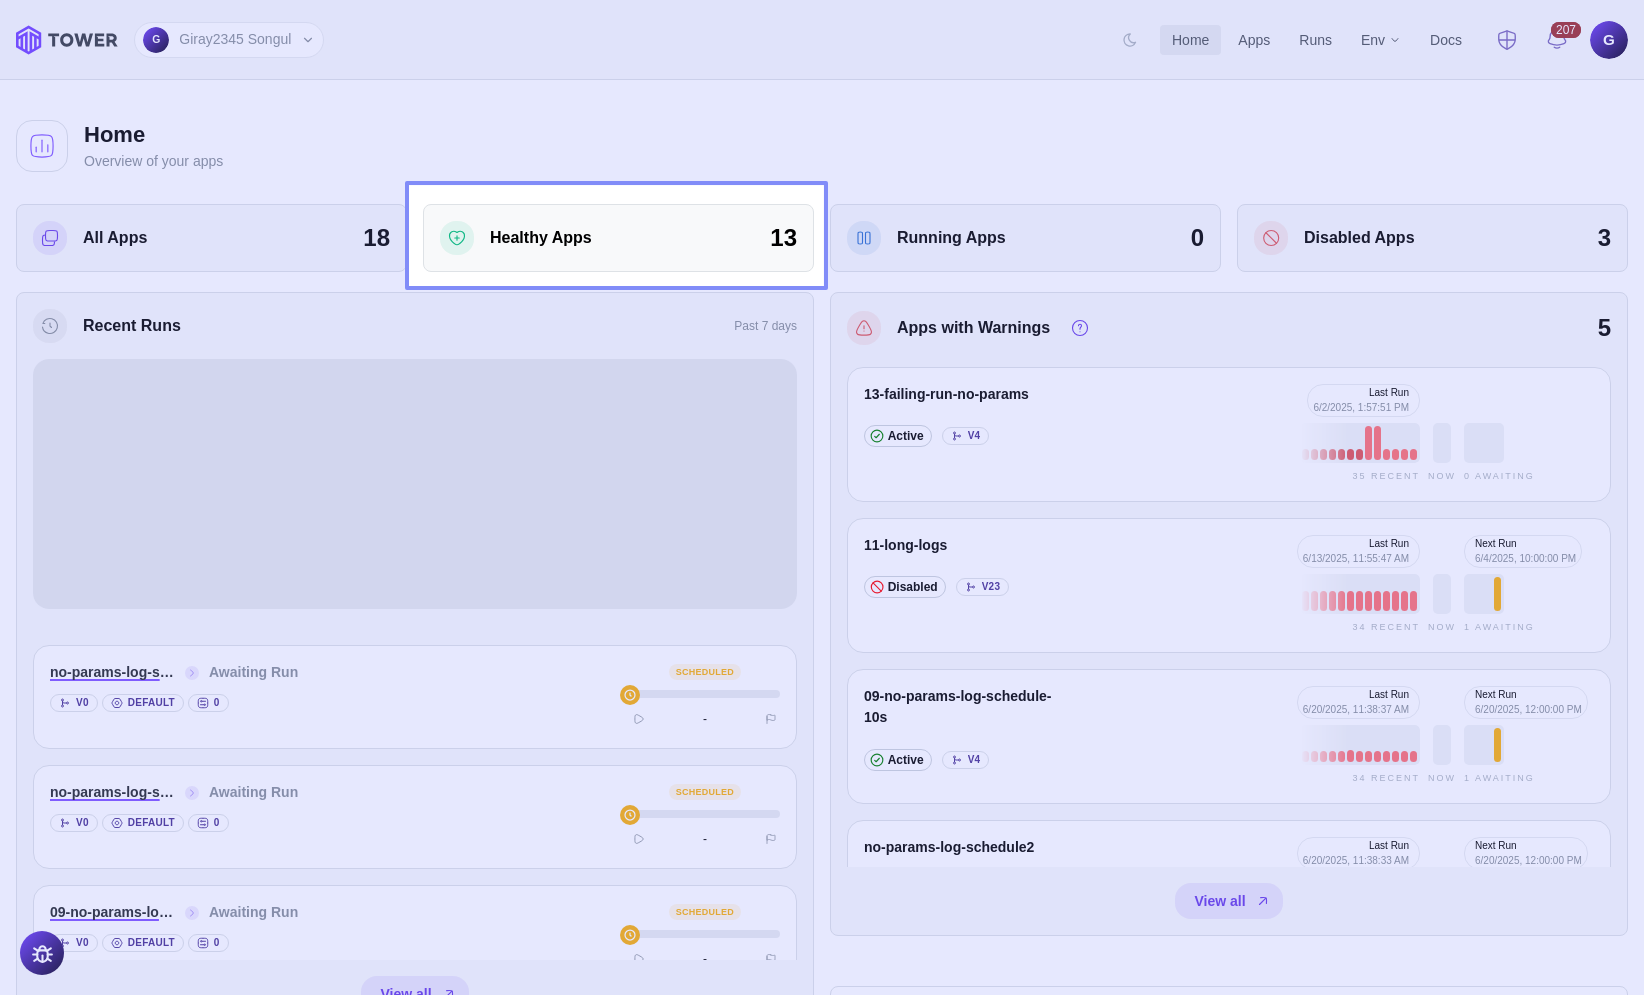This screenshot has width=1644, height=995.
Task: Open the Docs link
Action: (x=1445, y=40)
